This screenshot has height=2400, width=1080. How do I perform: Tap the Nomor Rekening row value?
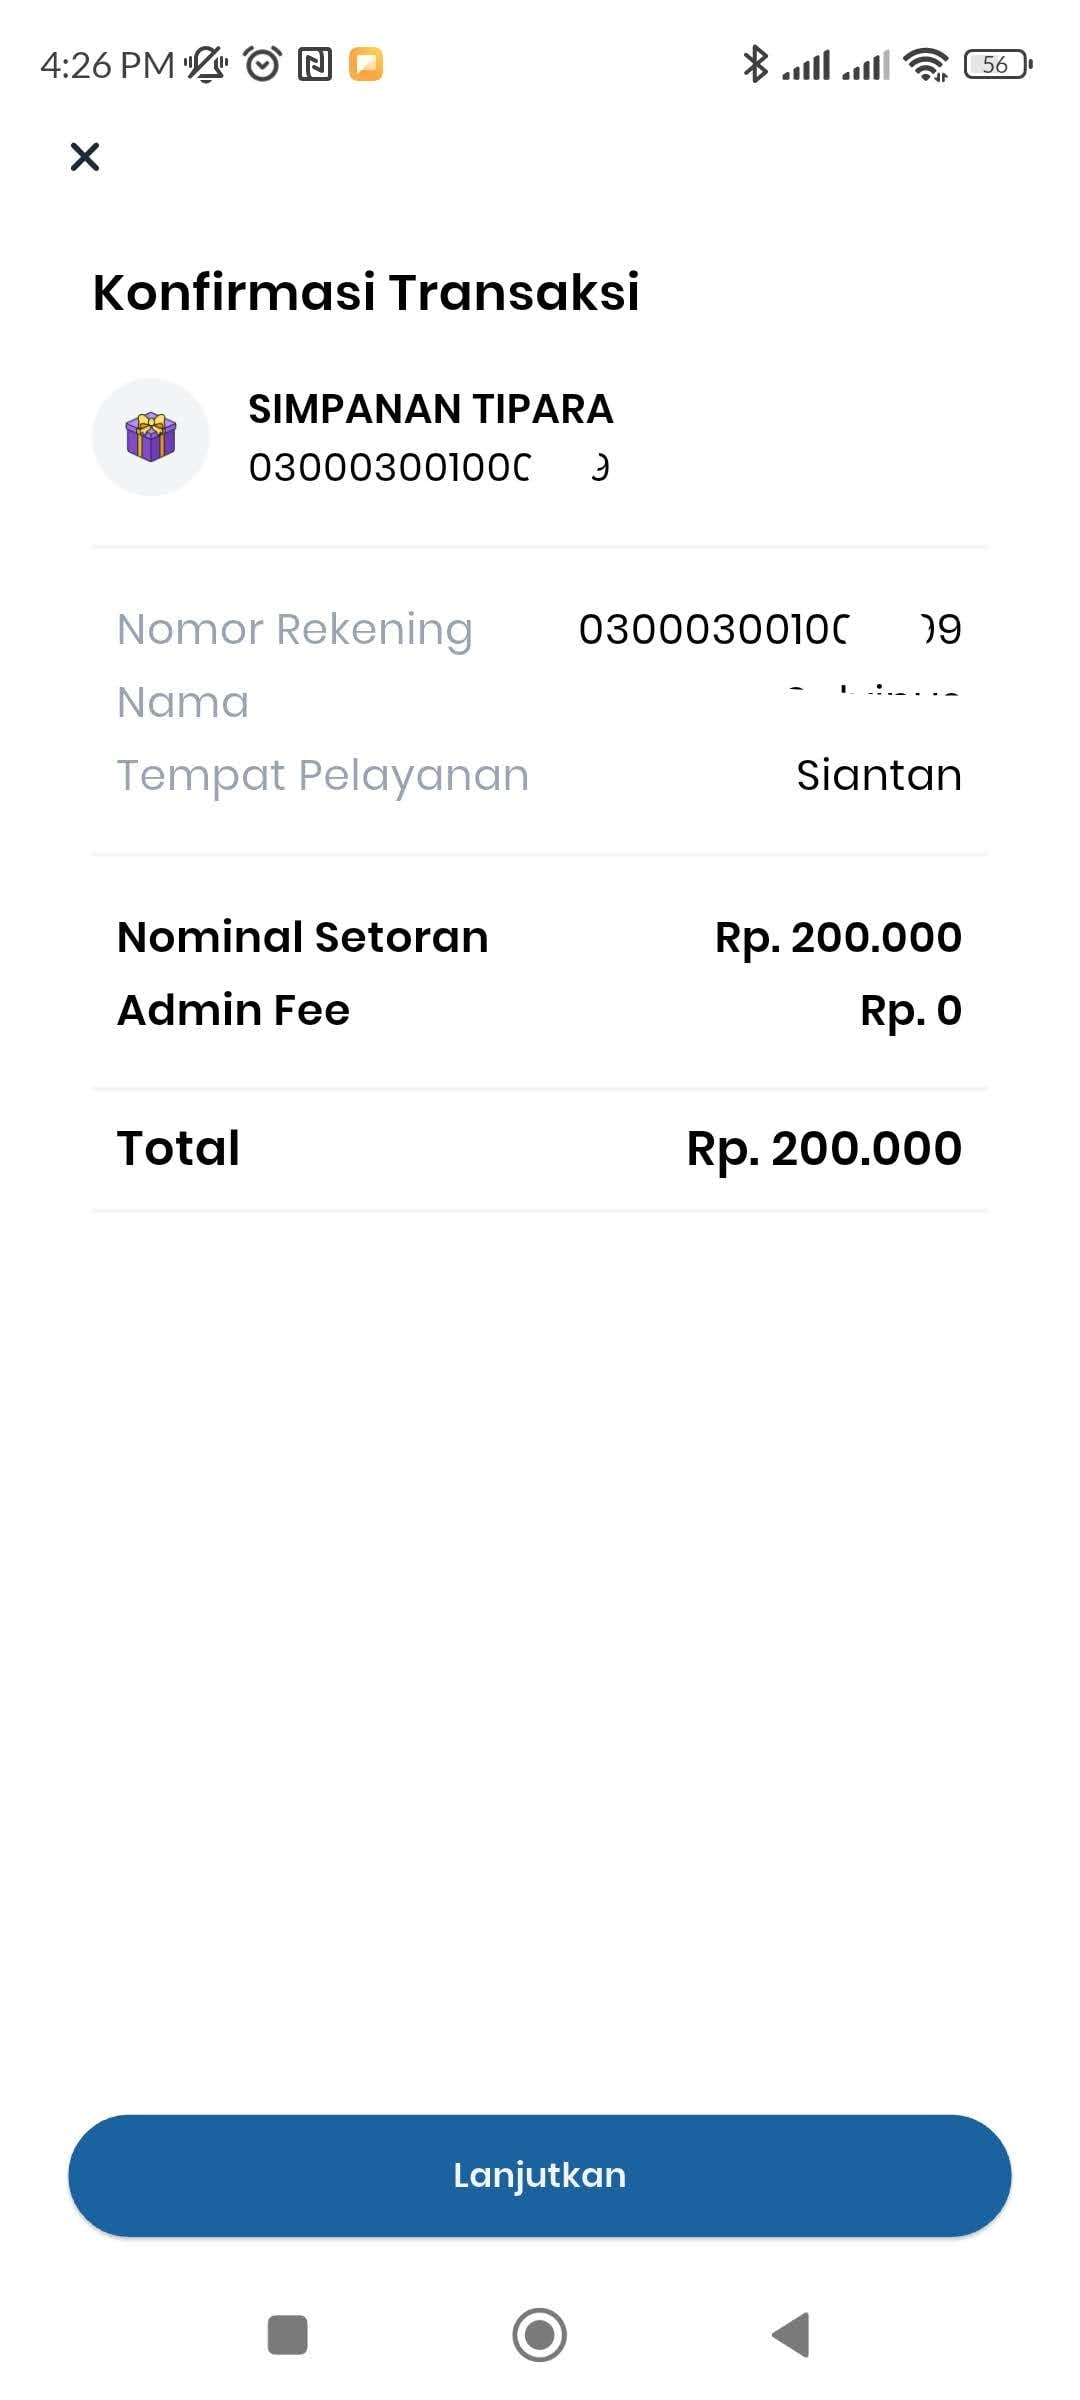point(770,629)
